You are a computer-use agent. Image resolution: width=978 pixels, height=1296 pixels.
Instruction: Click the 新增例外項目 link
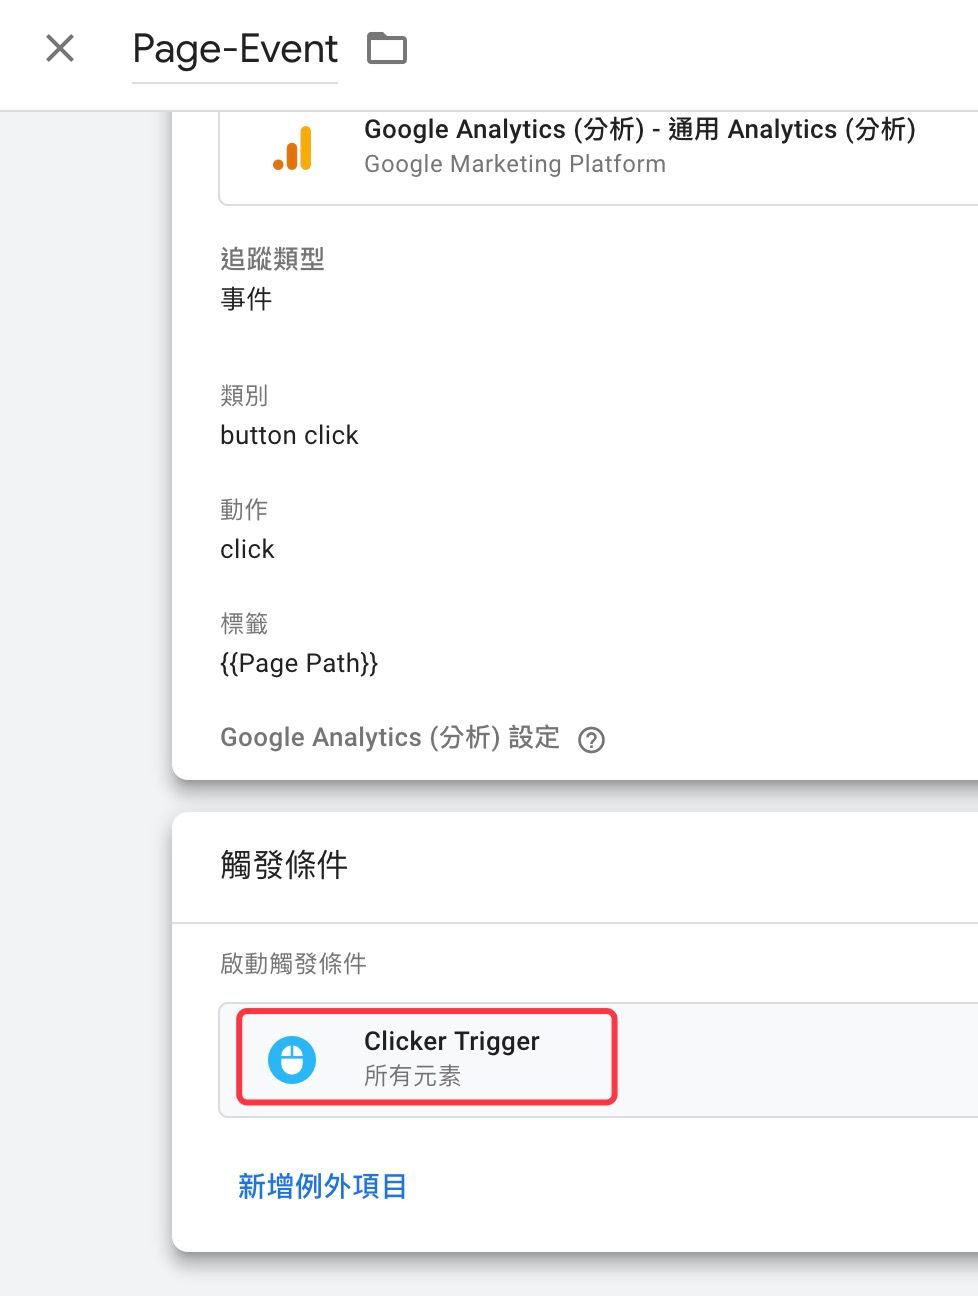pyautogui.click(x=322, y=1186)
